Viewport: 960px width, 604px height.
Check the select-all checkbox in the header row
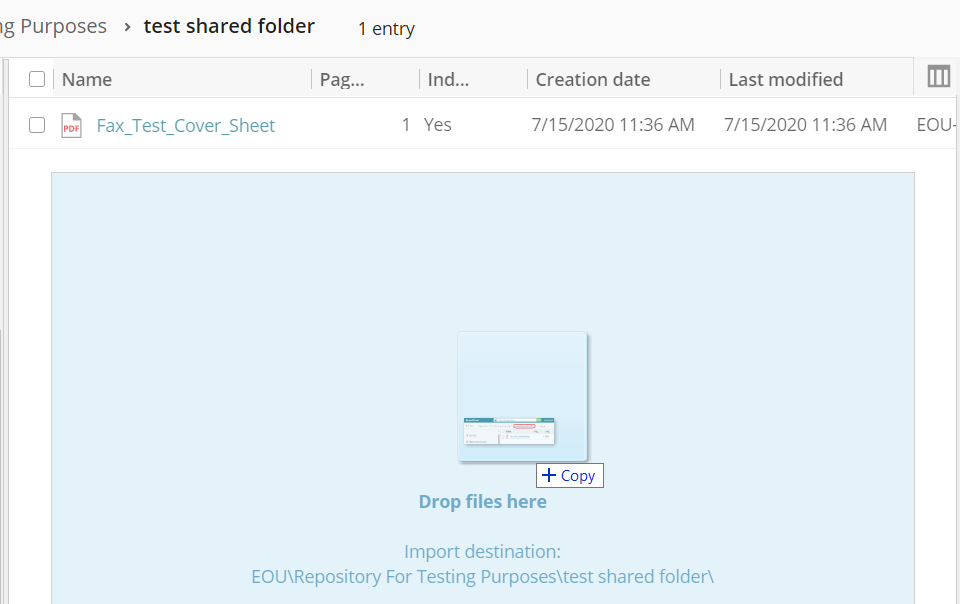point(37,78)
